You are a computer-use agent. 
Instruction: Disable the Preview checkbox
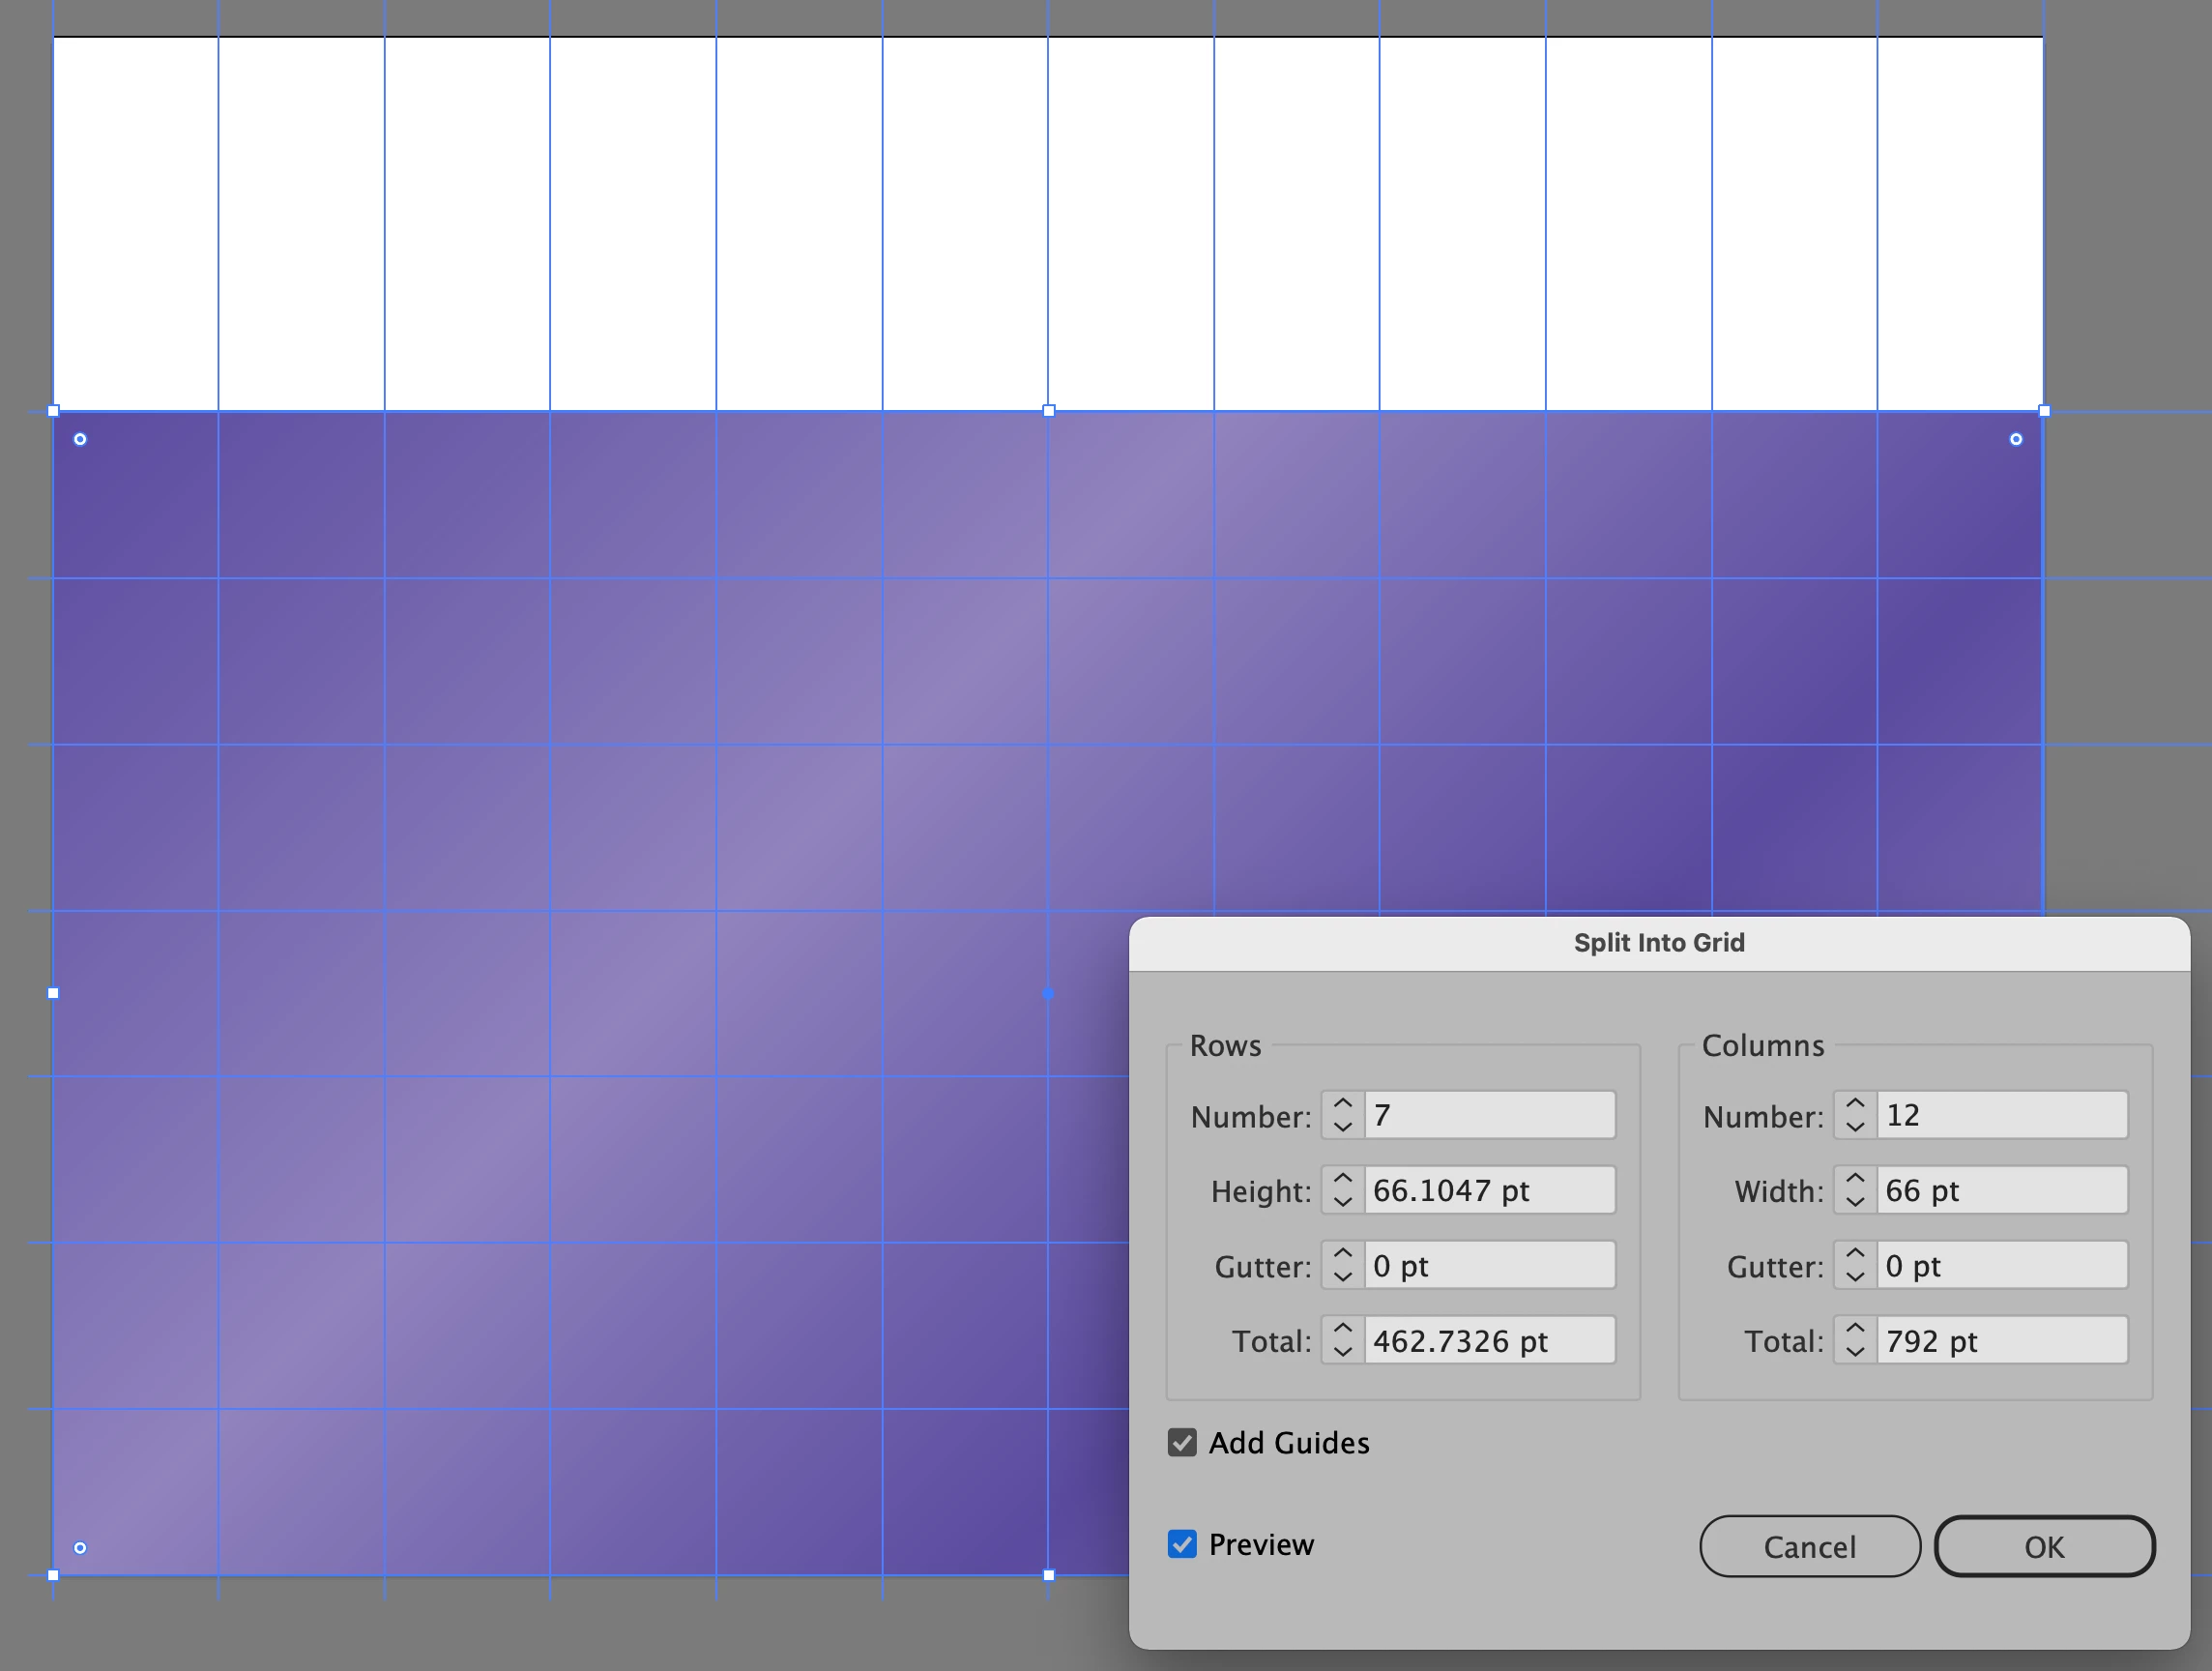coord(1182,1544)
